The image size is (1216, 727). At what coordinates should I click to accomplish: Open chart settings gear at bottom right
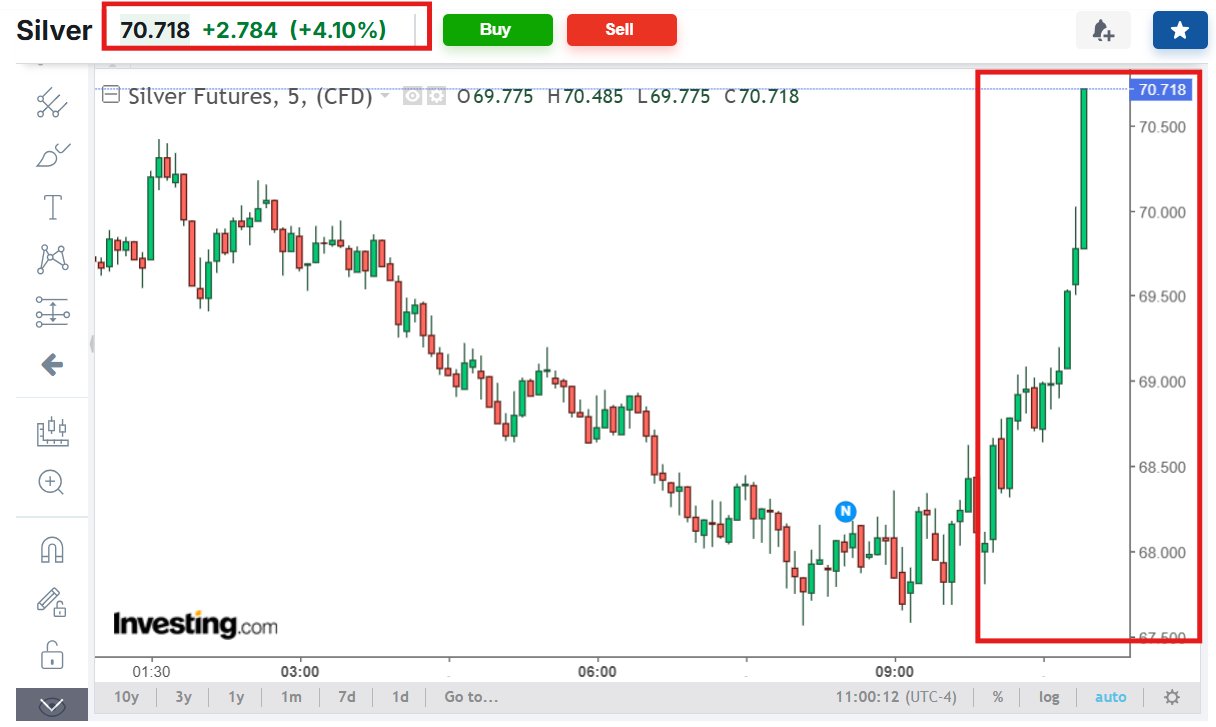pos(1173,697)
